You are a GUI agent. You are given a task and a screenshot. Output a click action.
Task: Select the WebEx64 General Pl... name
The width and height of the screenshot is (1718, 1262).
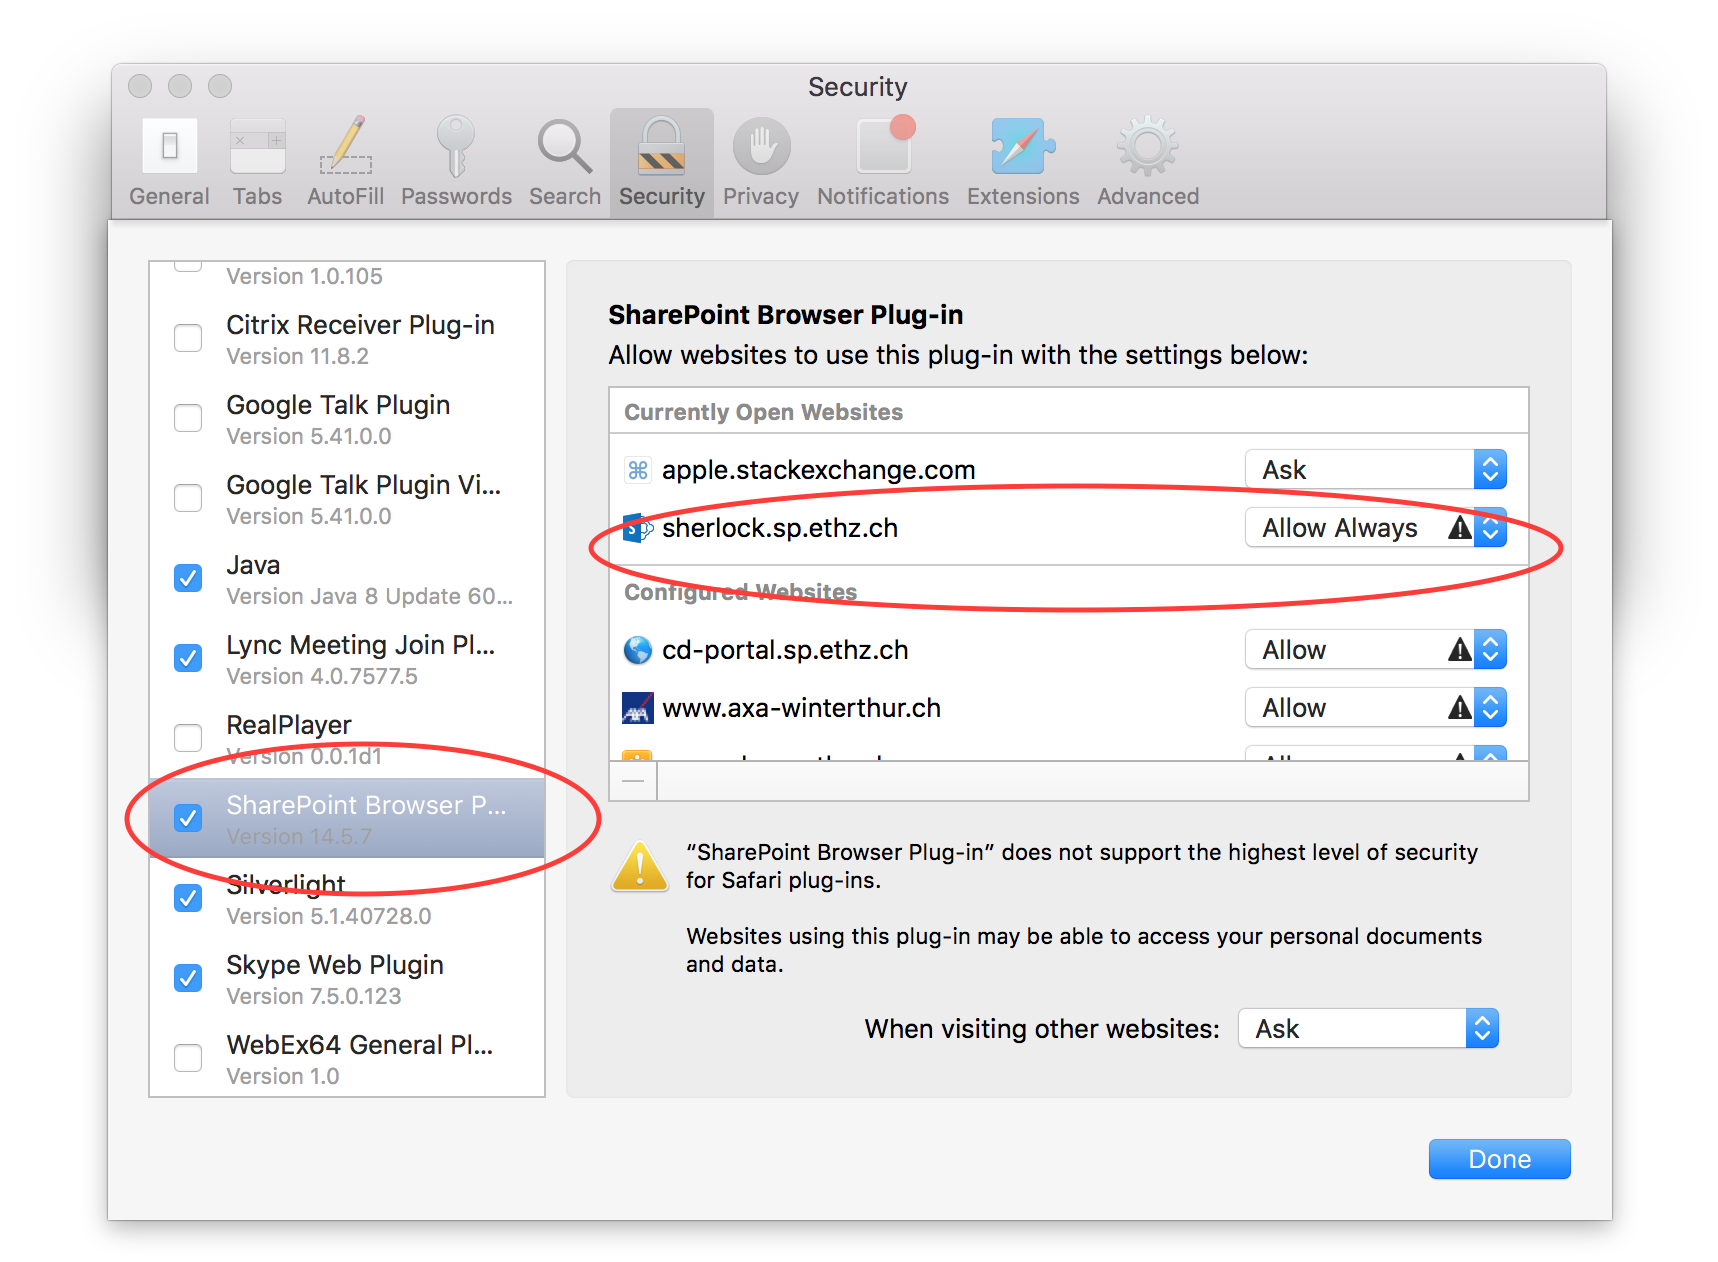point(360,1045)
